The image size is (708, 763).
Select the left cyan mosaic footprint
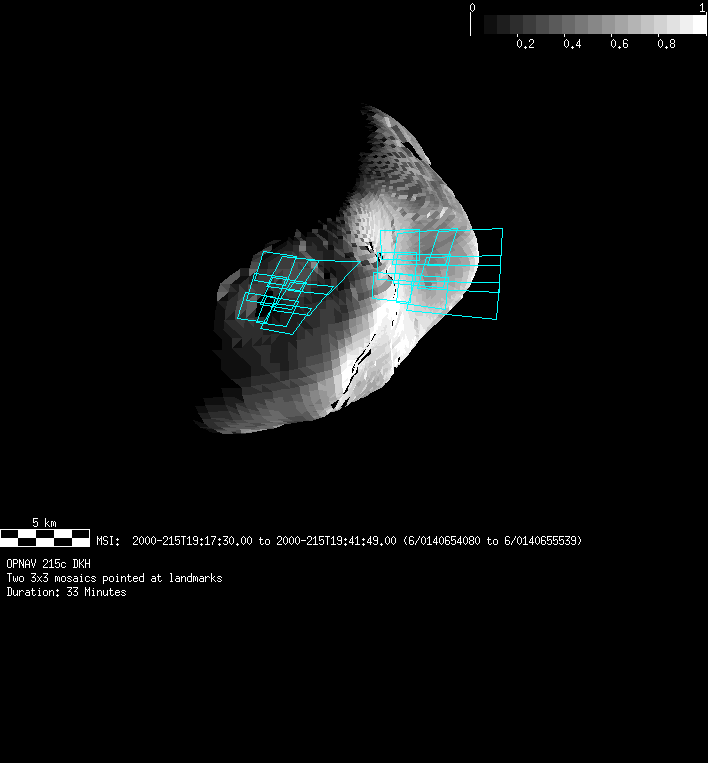click(286, 291)
